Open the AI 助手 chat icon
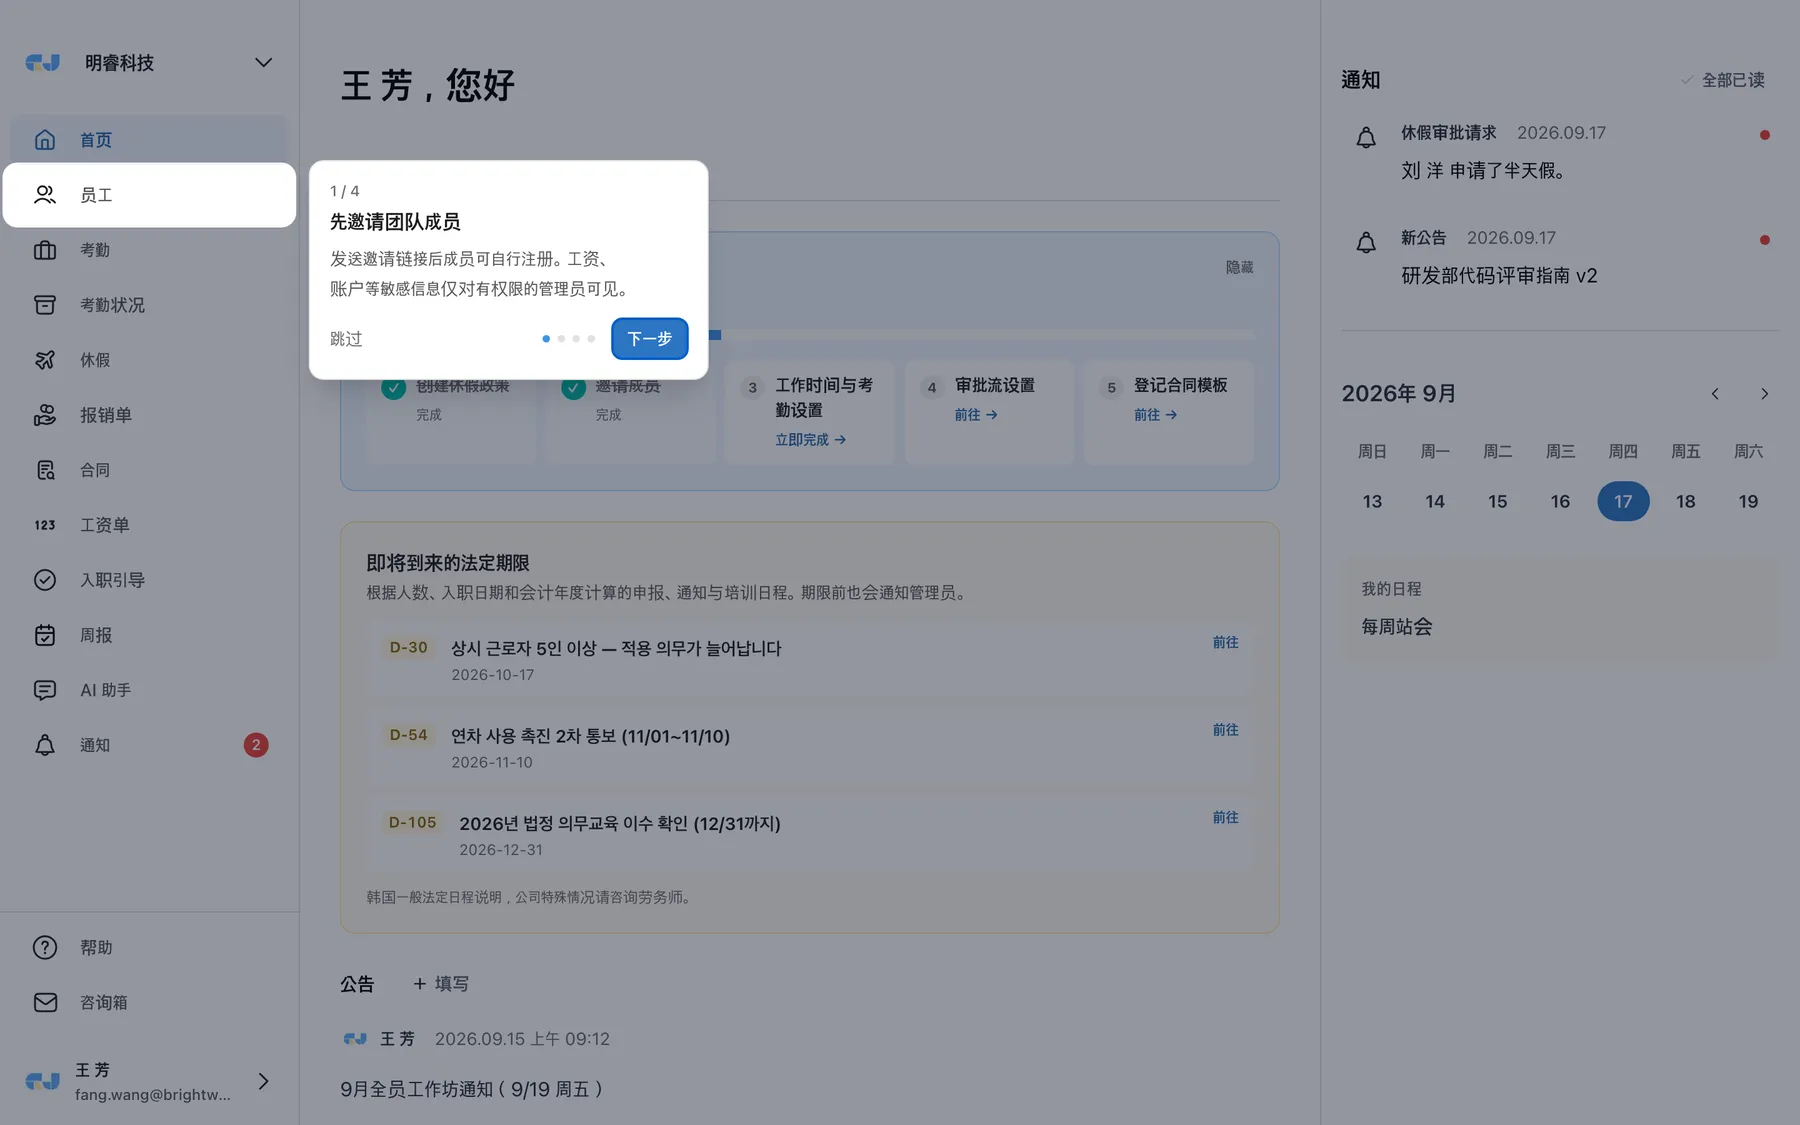 pos(45,690)
